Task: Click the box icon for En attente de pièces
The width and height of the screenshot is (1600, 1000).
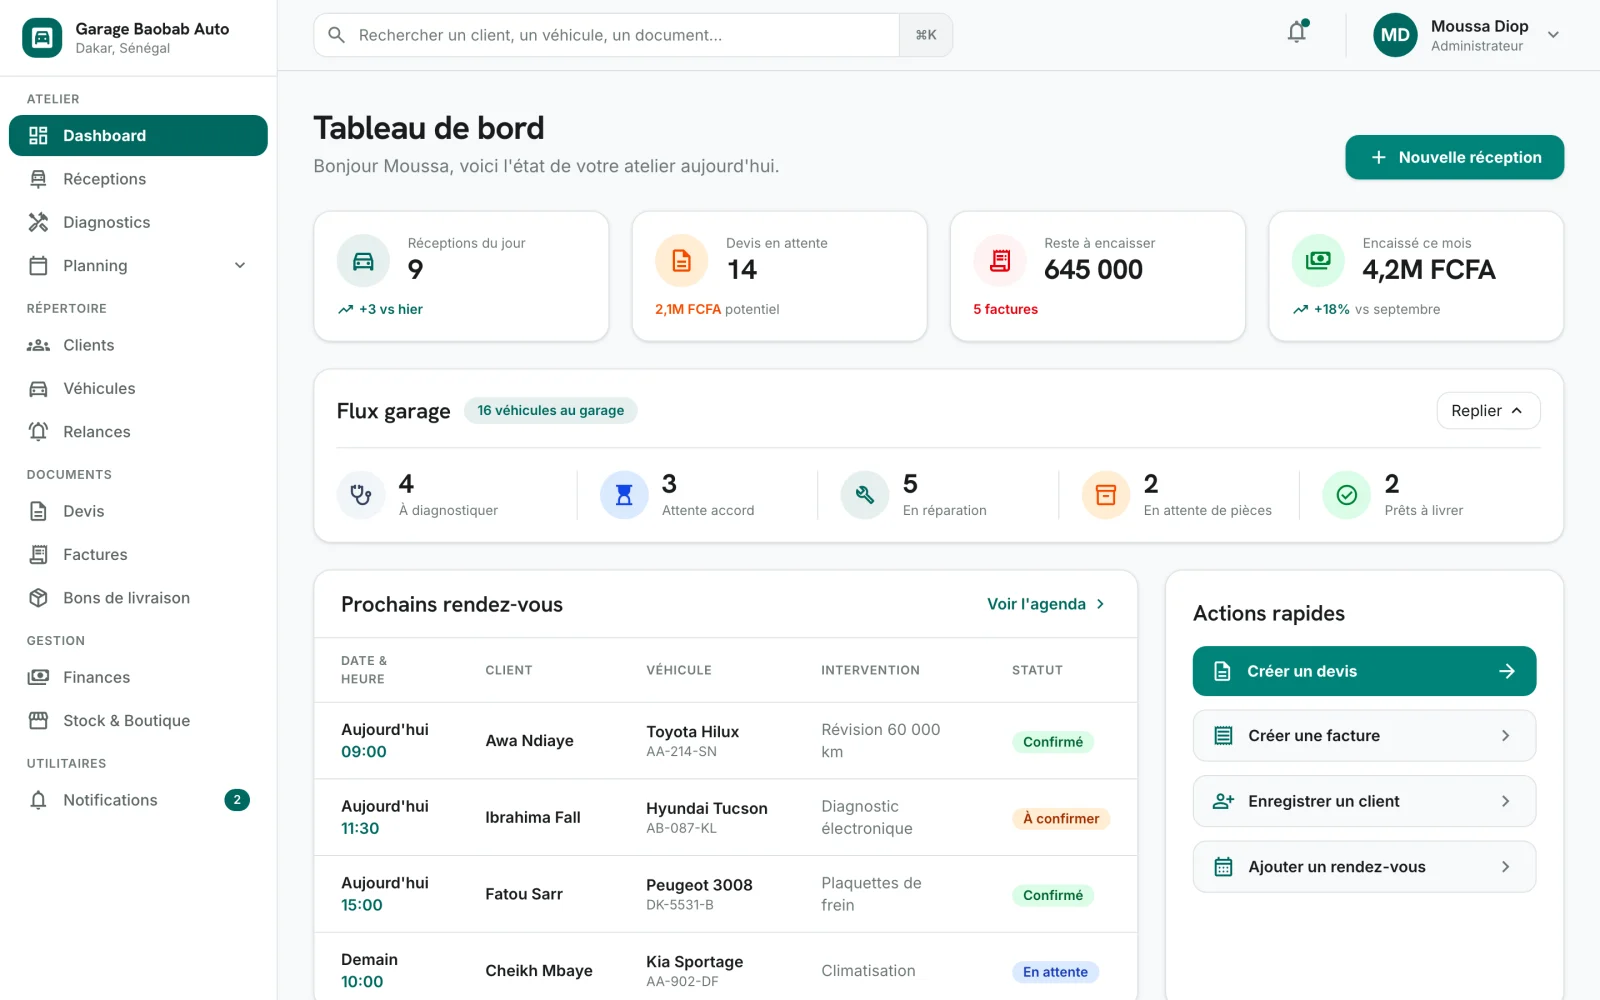Action: coord(1106,495)
